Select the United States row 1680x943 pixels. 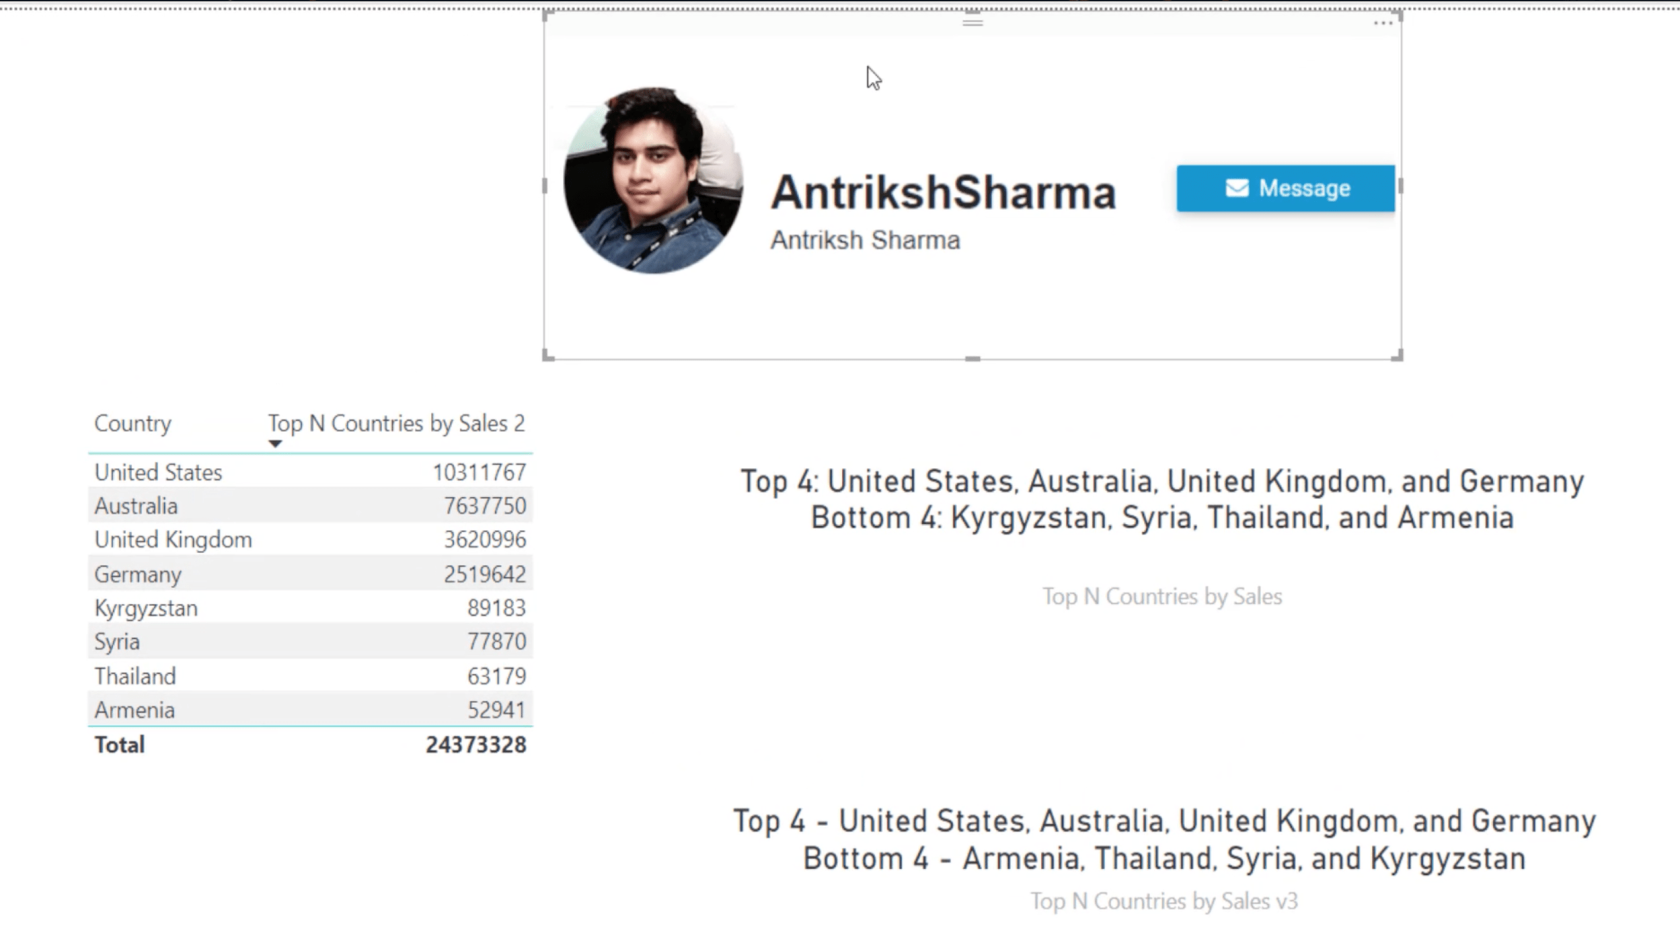click(x=310, y=472)
